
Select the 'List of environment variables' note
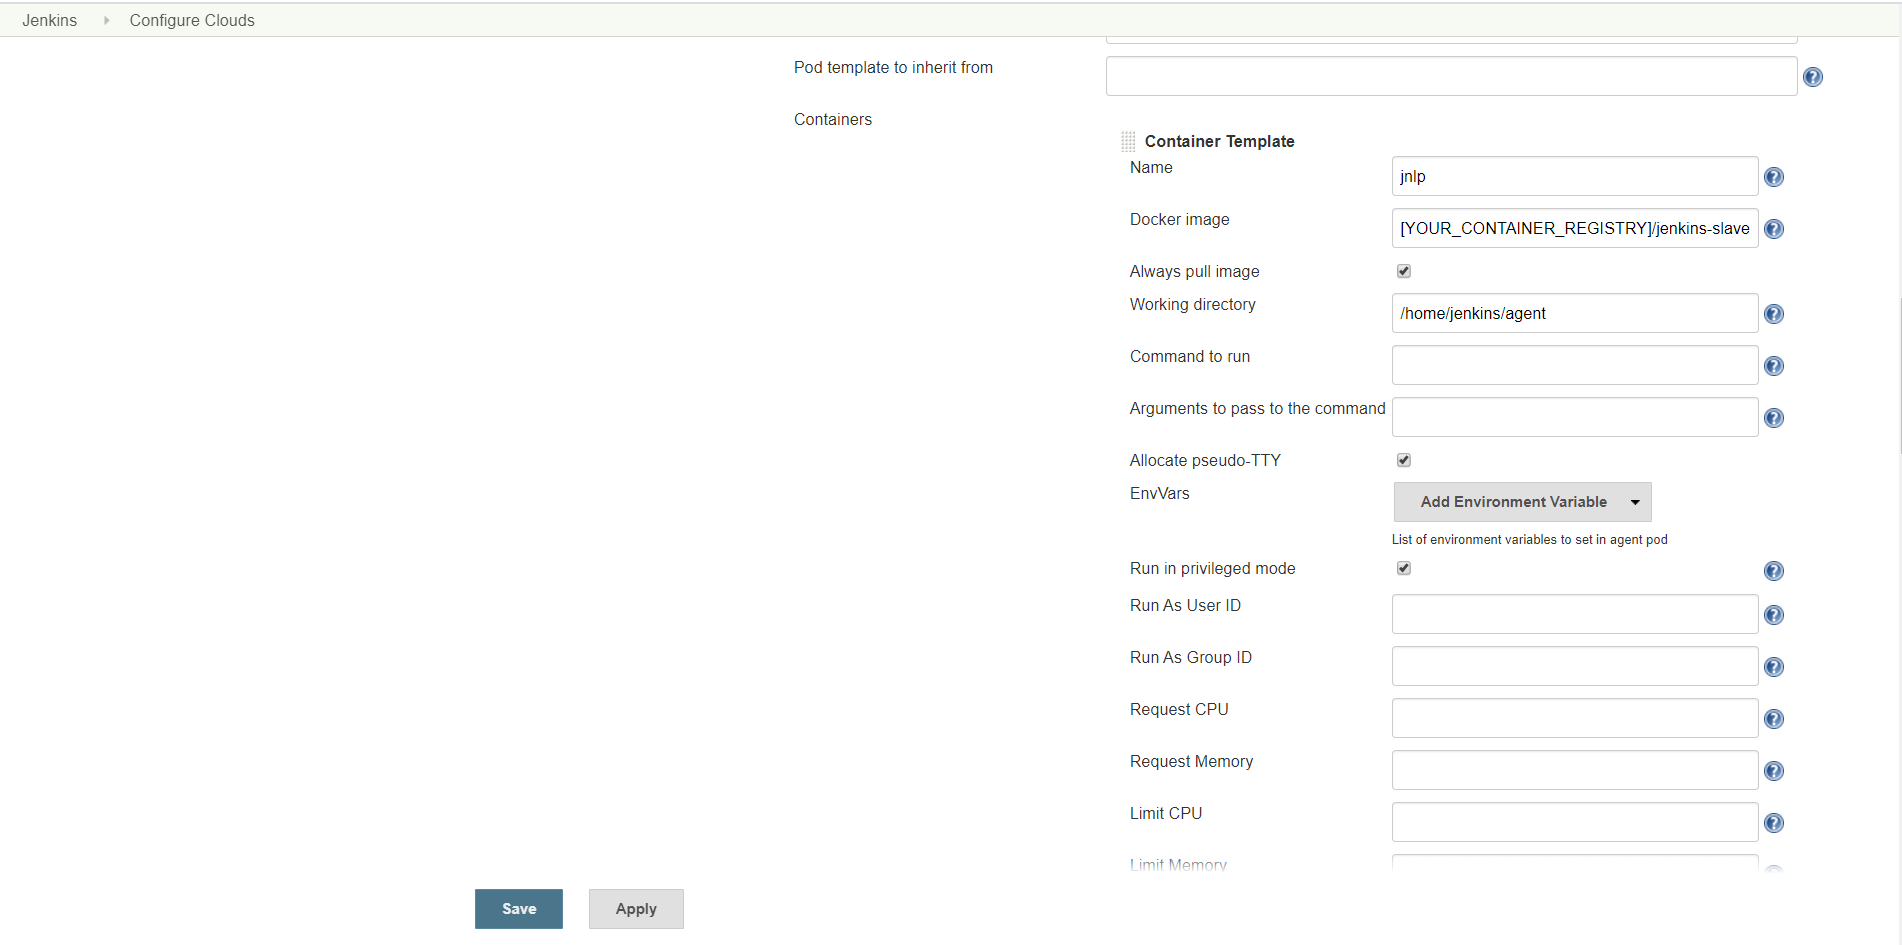(x=1529, y=539)
